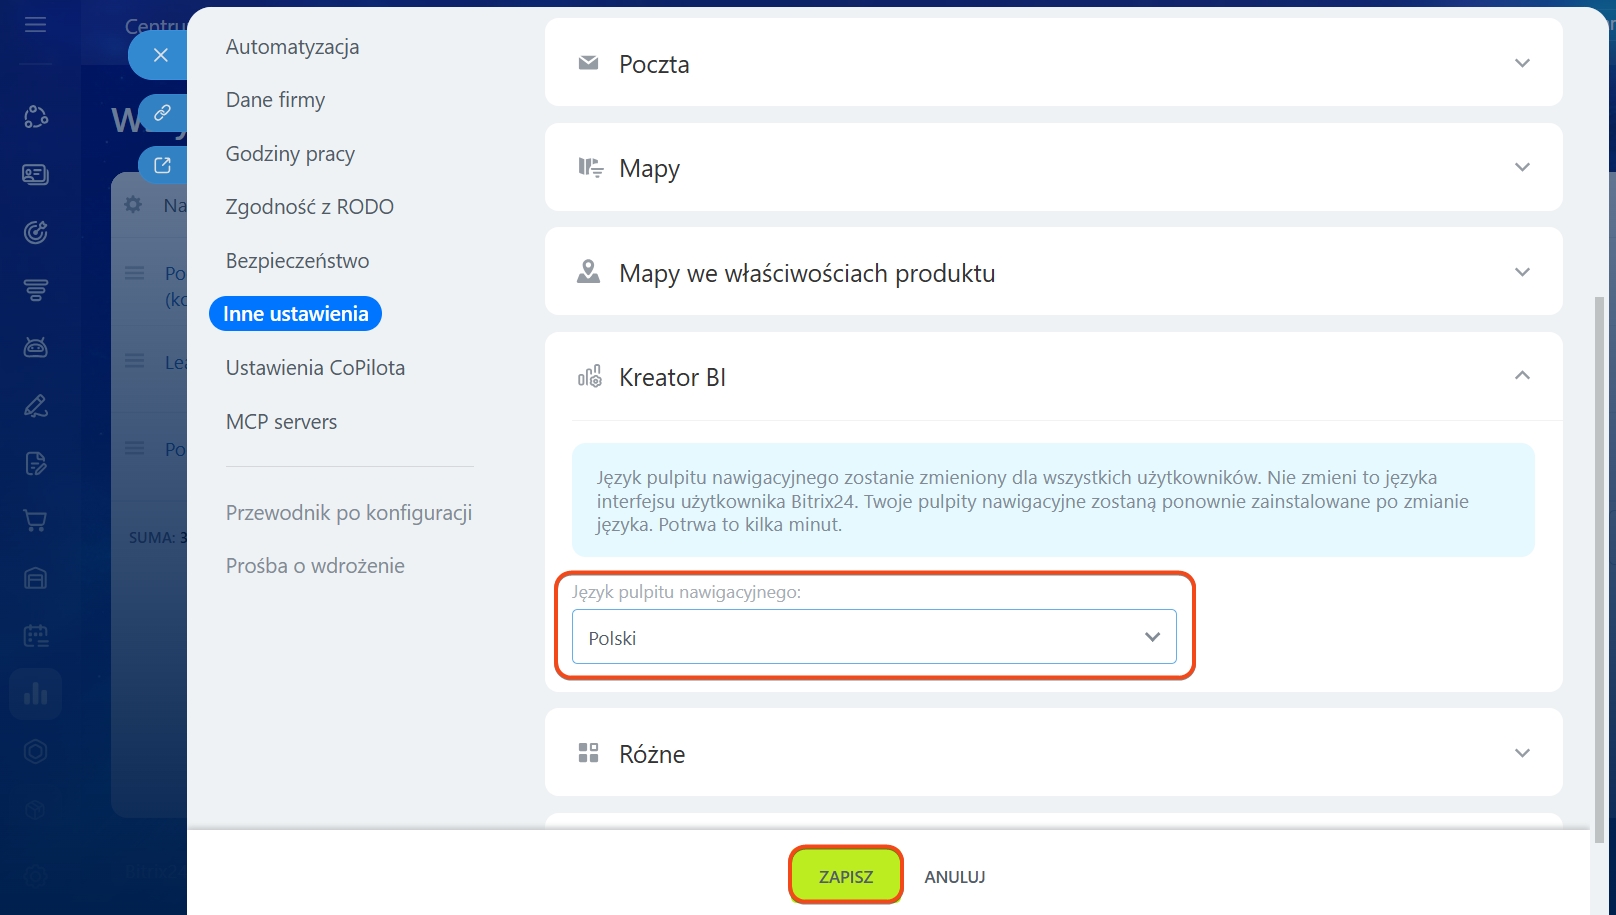Expand the Poczta section
The image size is (1616, 915).
(x=1522, y=64)
